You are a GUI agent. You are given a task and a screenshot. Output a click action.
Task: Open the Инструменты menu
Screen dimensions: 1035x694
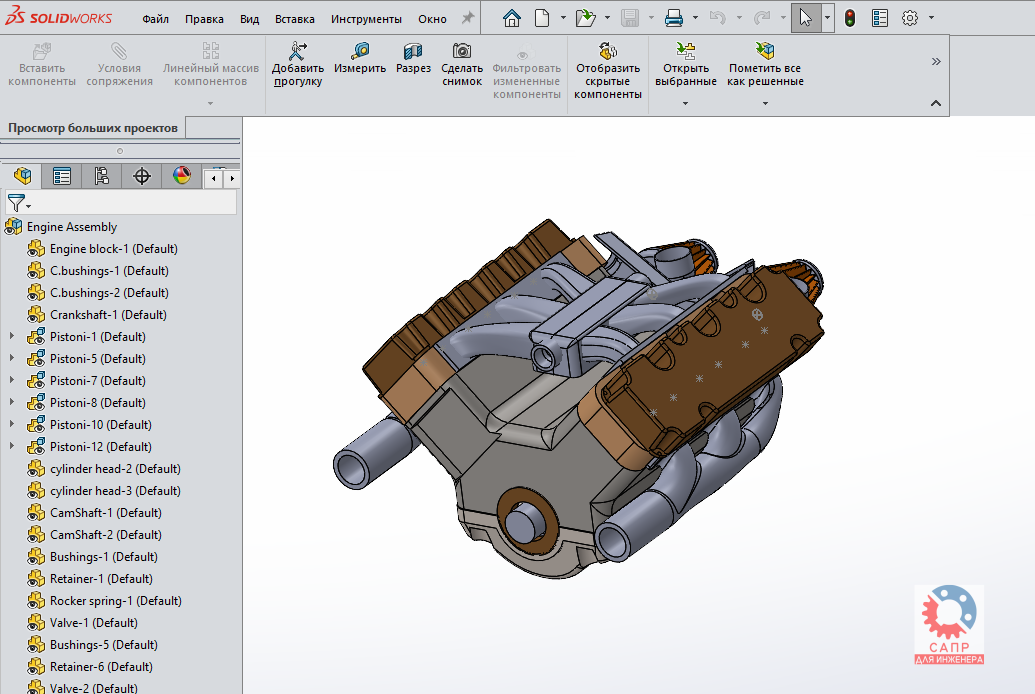click(x=366, y=19)
